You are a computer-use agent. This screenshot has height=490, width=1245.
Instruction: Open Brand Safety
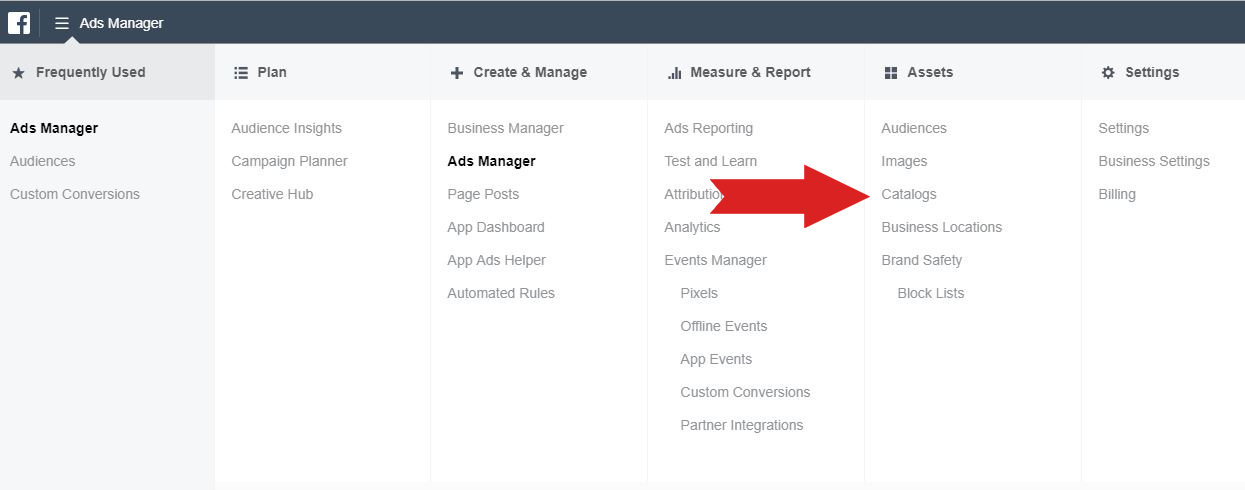pos(922,260)
